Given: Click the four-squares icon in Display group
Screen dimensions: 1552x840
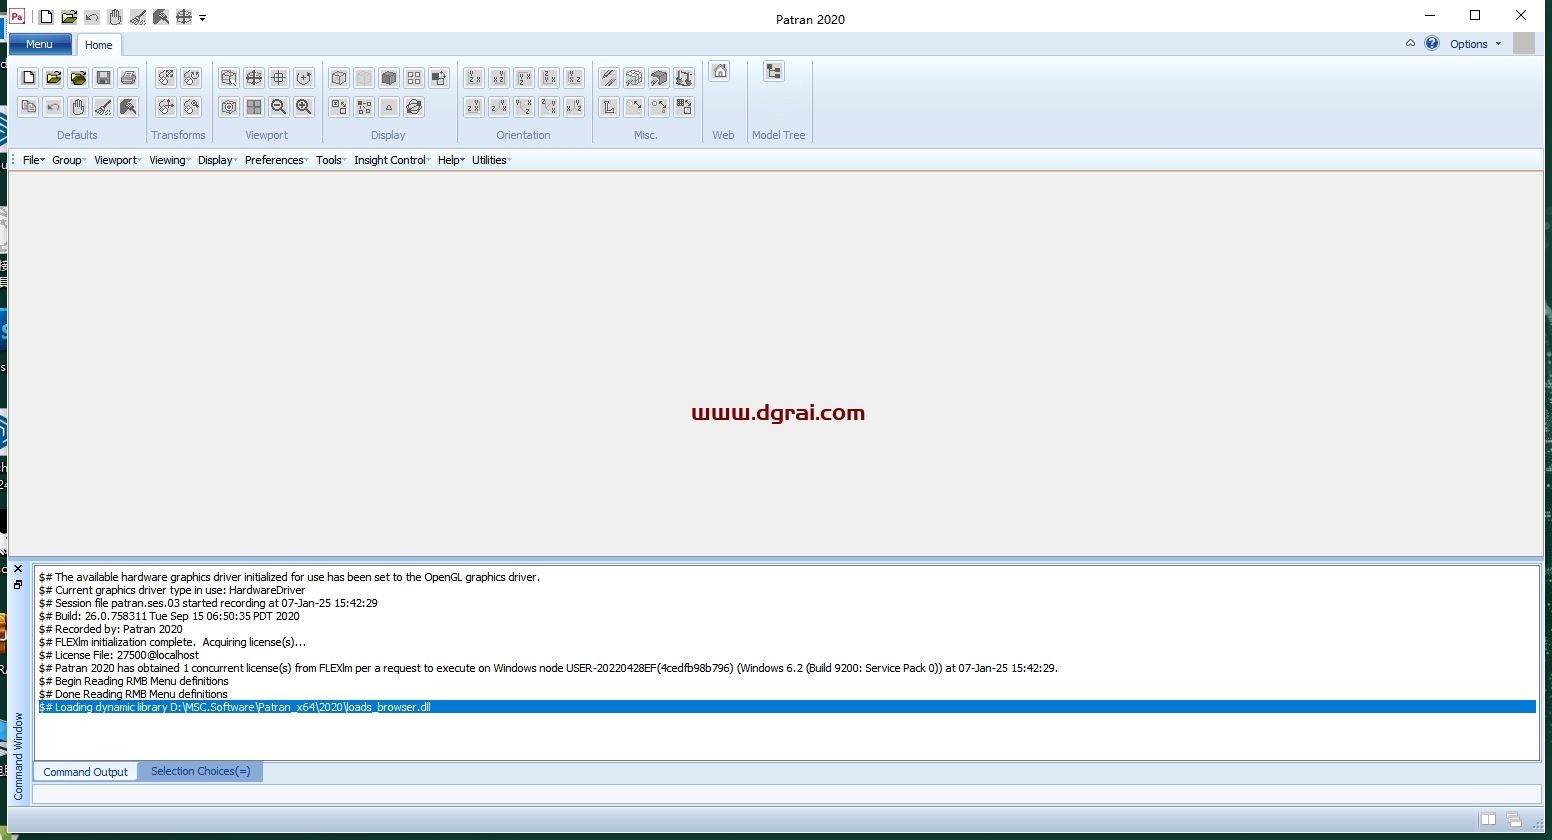Looking at the screenshot, I should point(414,78).
